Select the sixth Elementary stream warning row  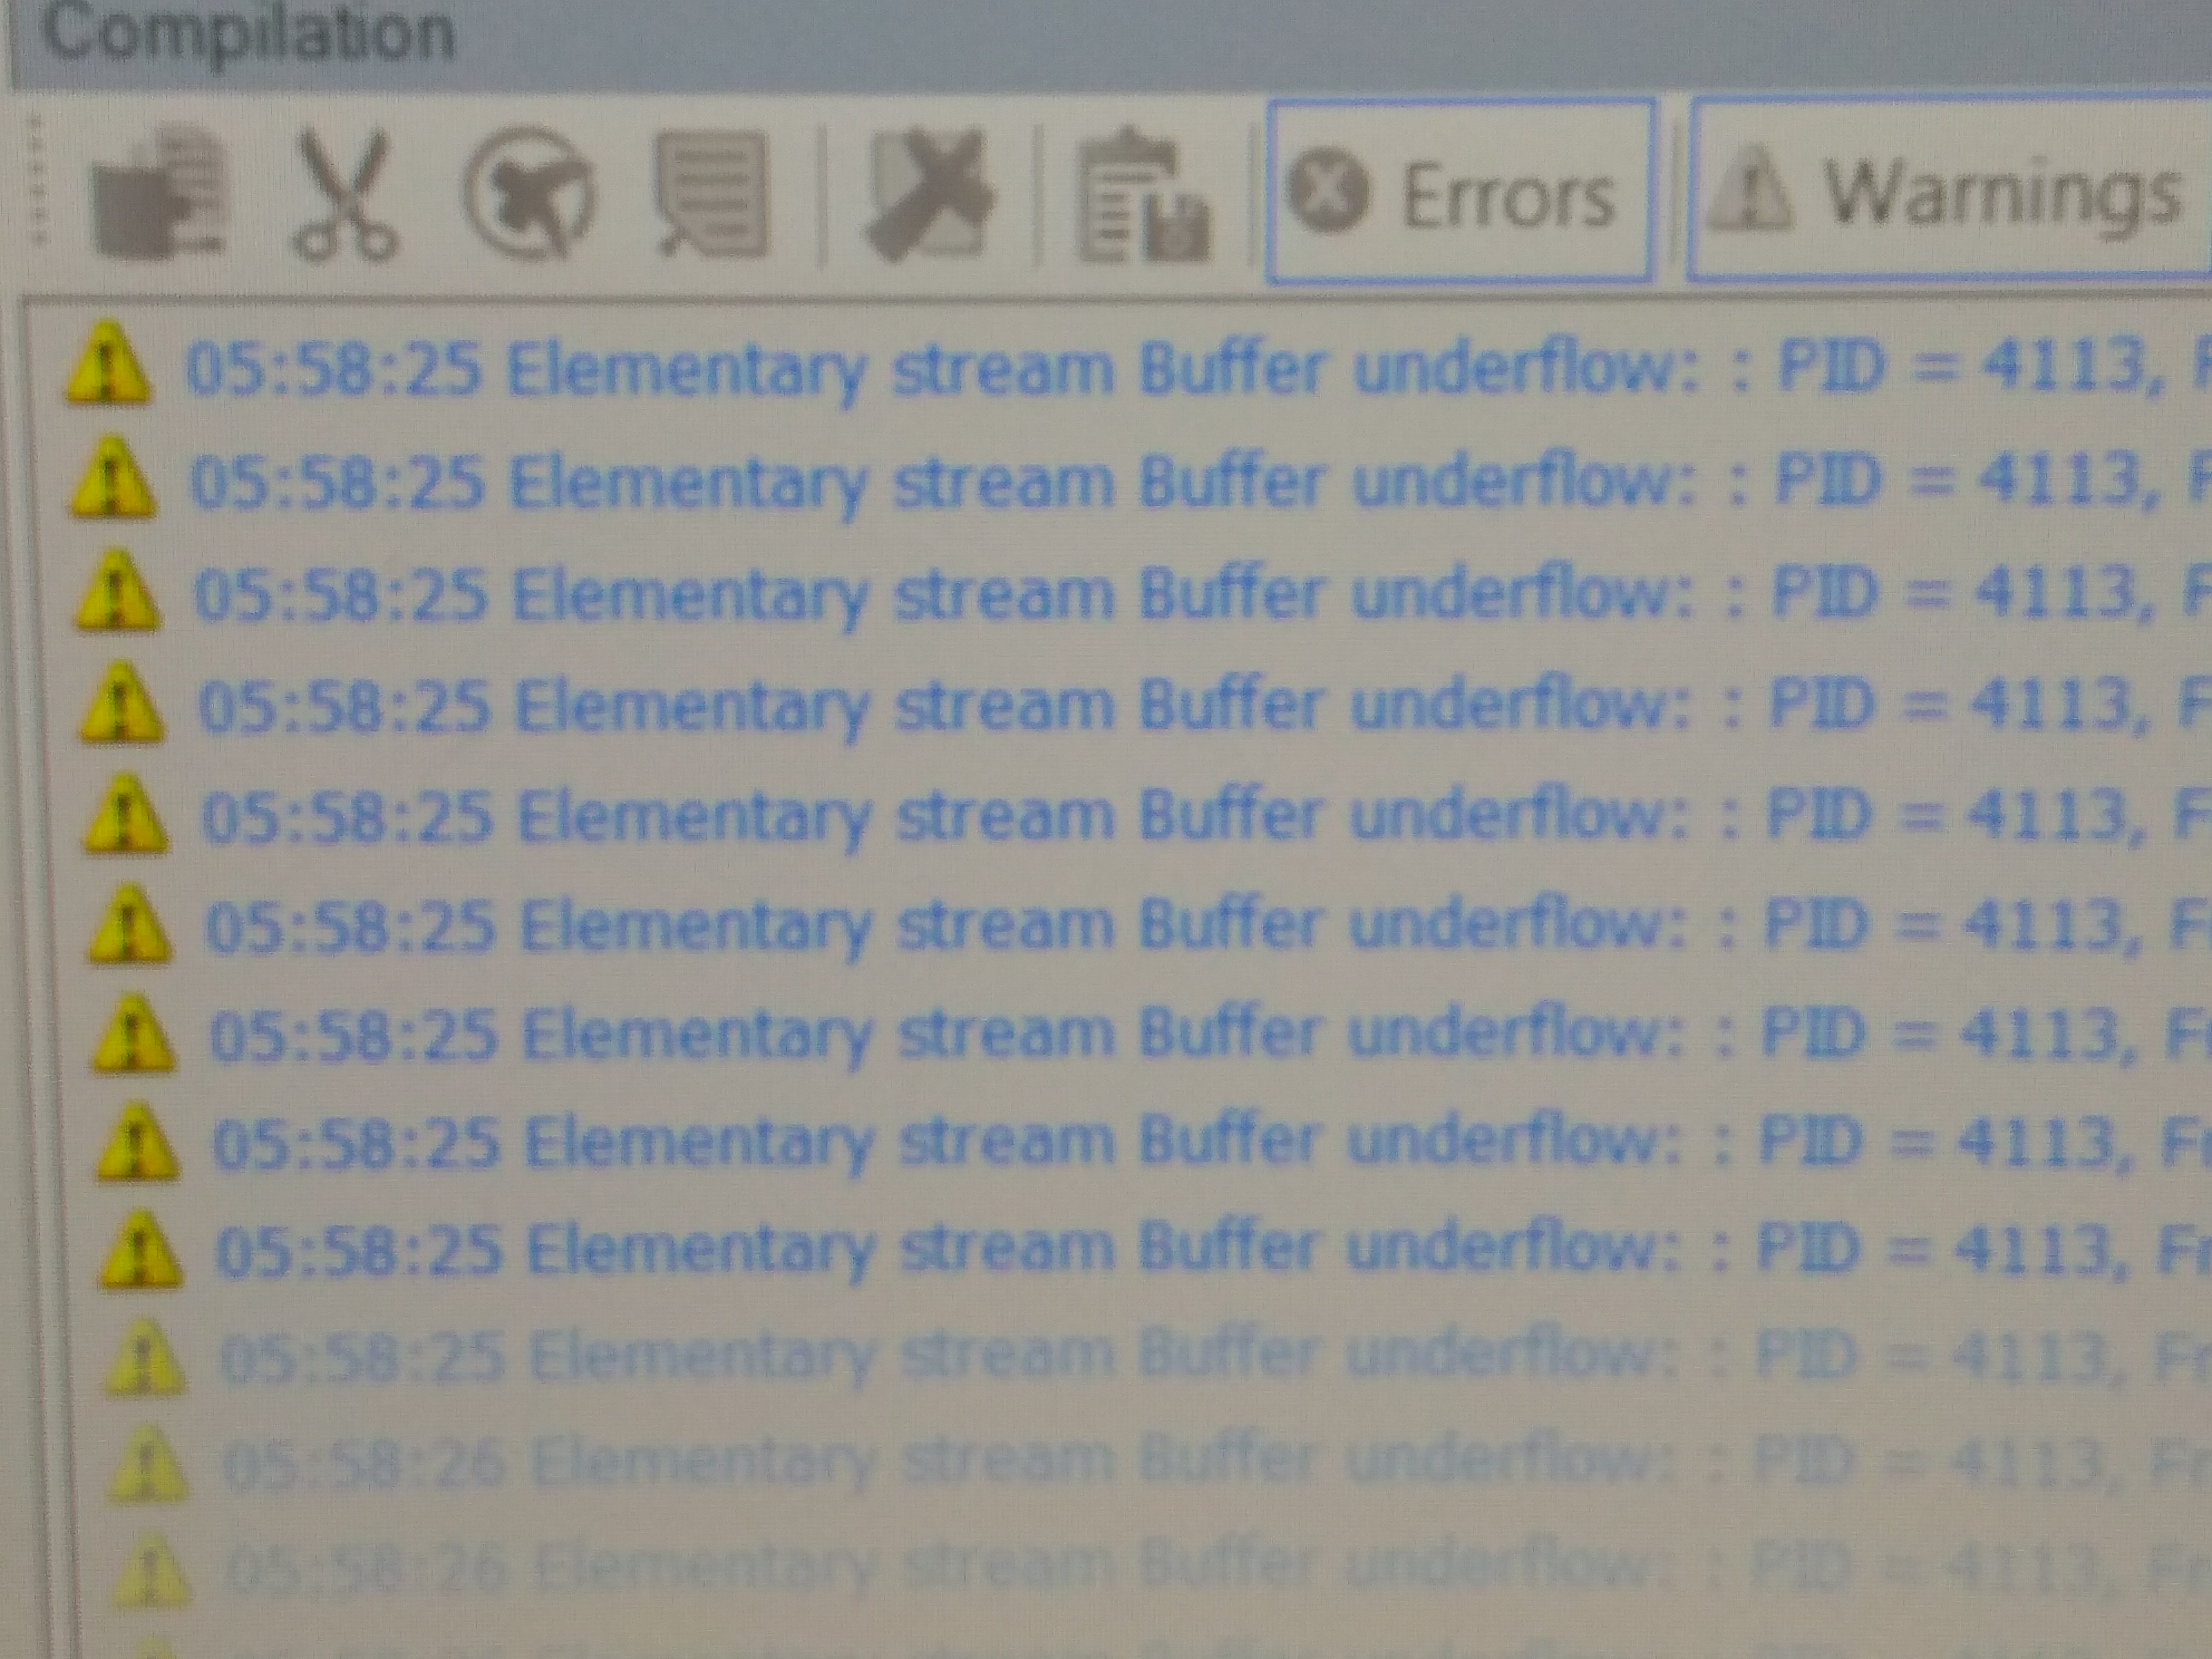pos(1142,925)
